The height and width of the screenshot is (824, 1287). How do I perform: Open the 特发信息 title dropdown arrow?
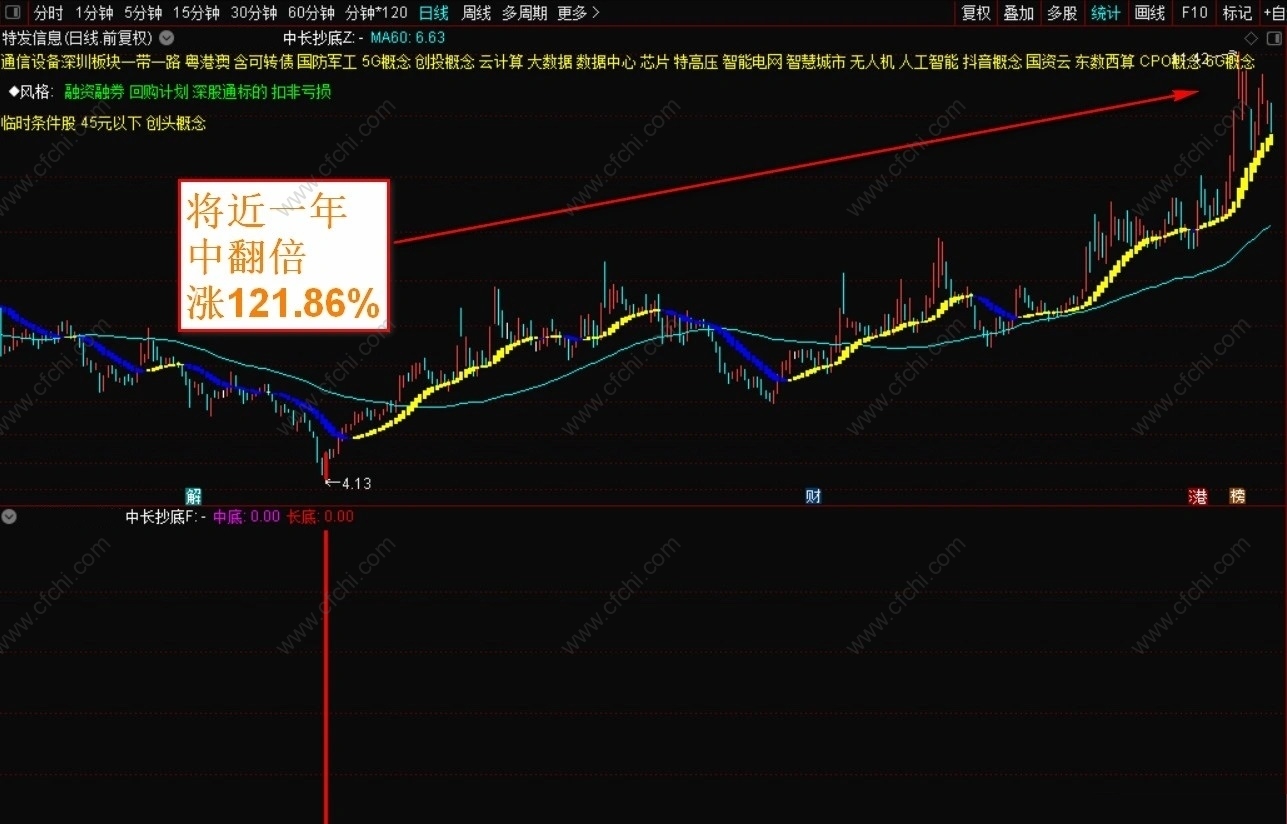tap(167, 38)
